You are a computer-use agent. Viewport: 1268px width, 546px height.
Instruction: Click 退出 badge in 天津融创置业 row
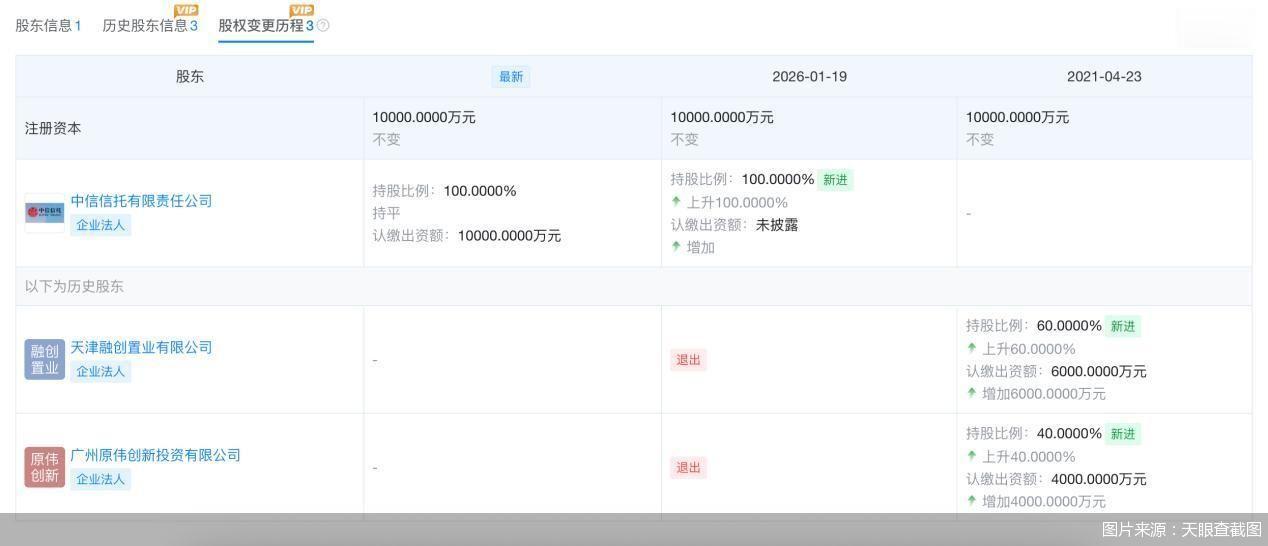(x=688, y=360)
